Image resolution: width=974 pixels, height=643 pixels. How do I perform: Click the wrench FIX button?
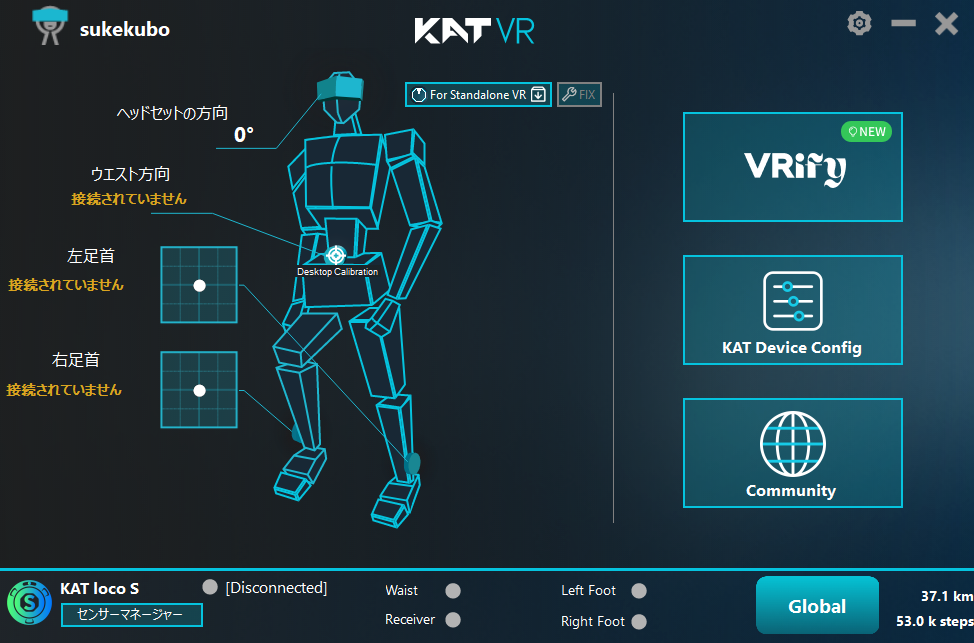tap(579, 94)
